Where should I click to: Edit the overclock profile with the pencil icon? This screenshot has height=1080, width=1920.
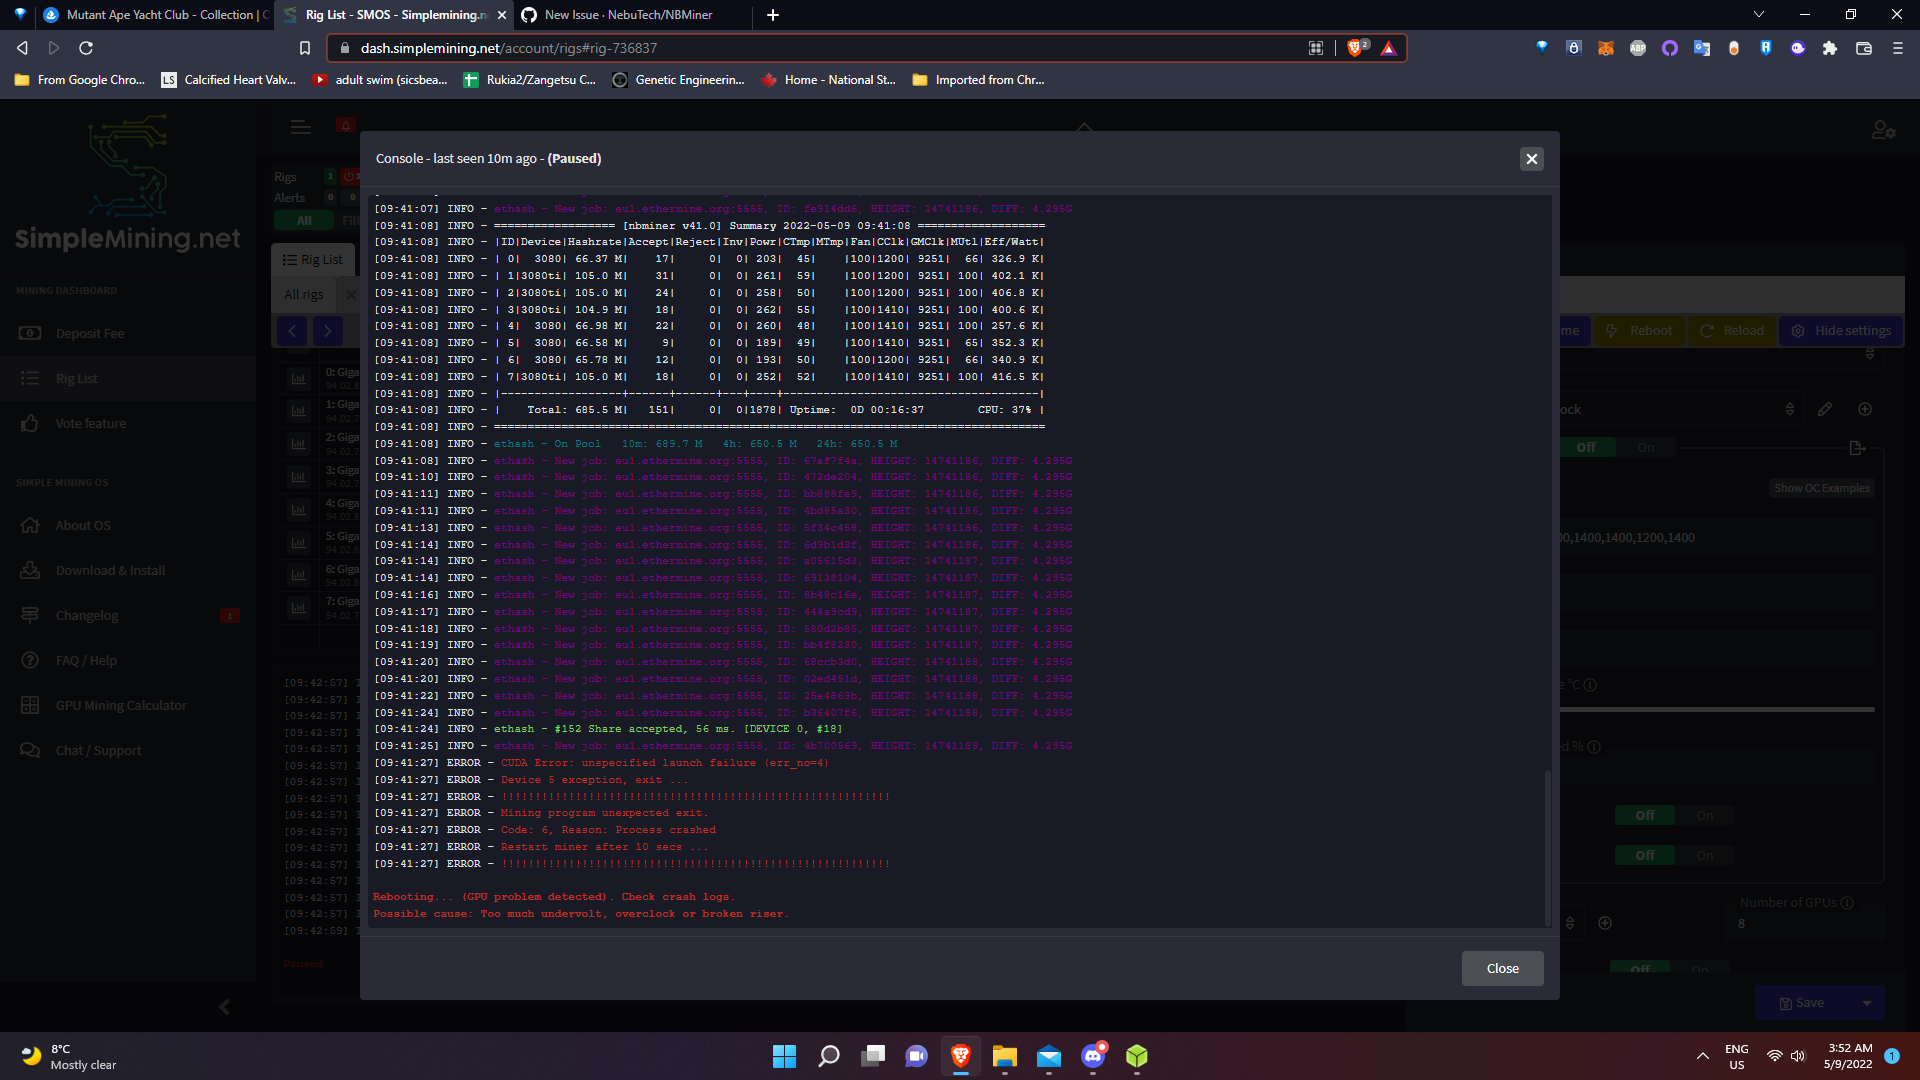pos(1825,409)
